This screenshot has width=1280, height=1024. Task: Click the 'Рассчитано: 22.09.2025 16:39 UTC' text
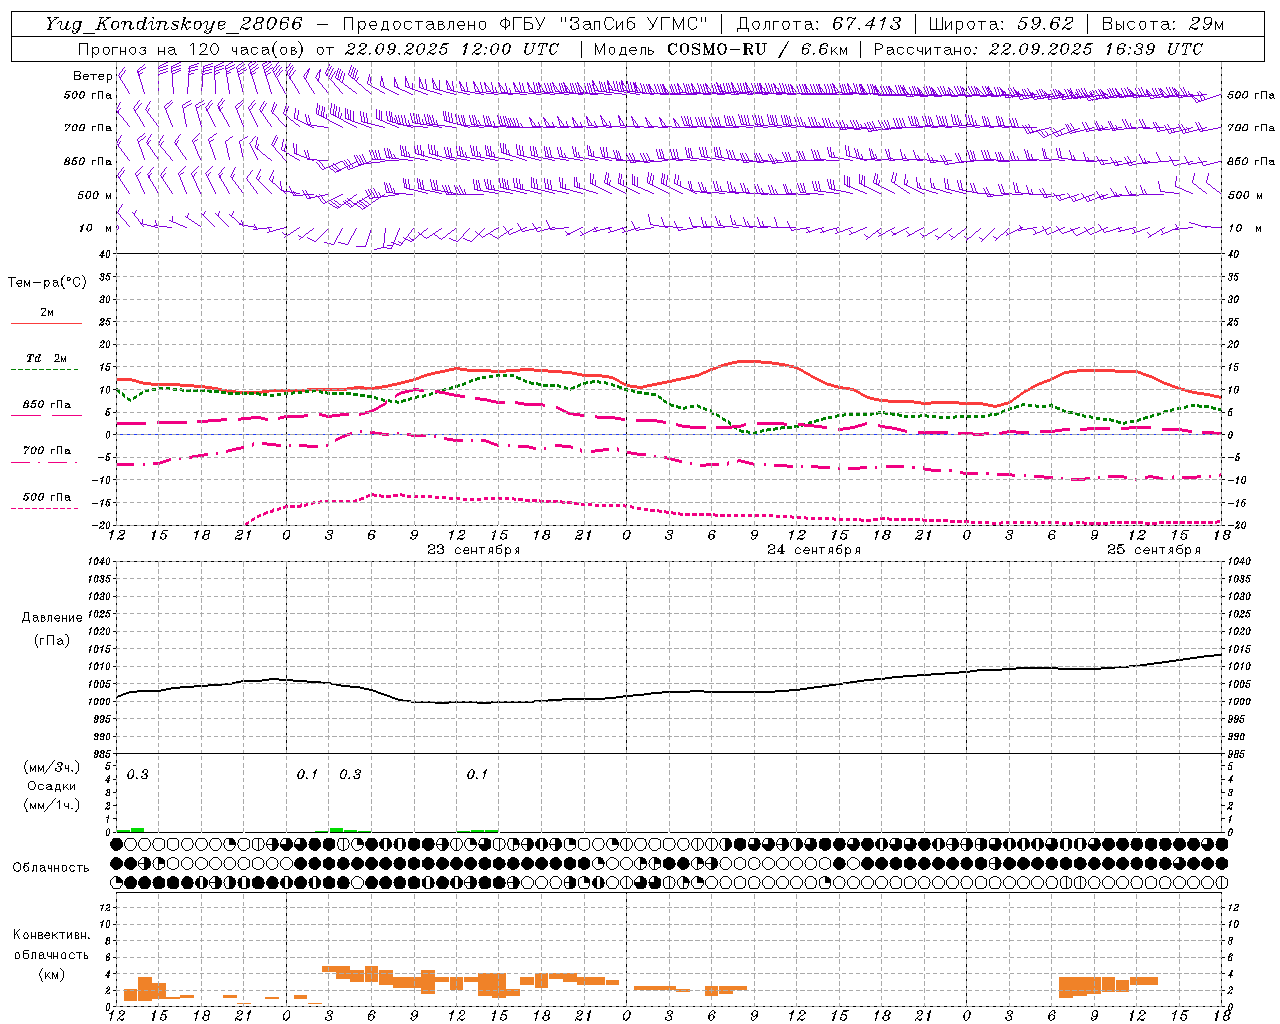[x=1038, y=49]
